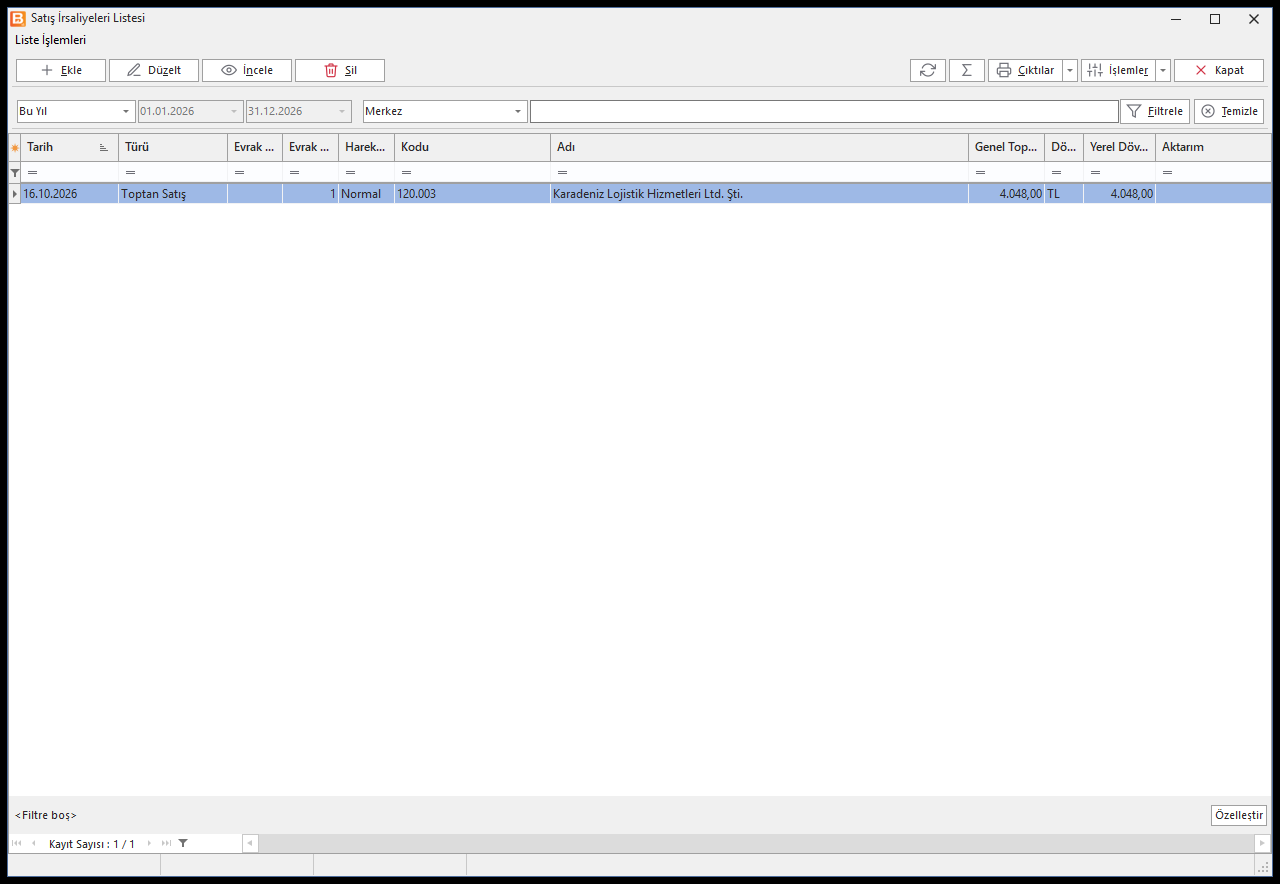This screenshot has height=884, width=1280.
Task: Click the search text input field
Action: point(824,111)
